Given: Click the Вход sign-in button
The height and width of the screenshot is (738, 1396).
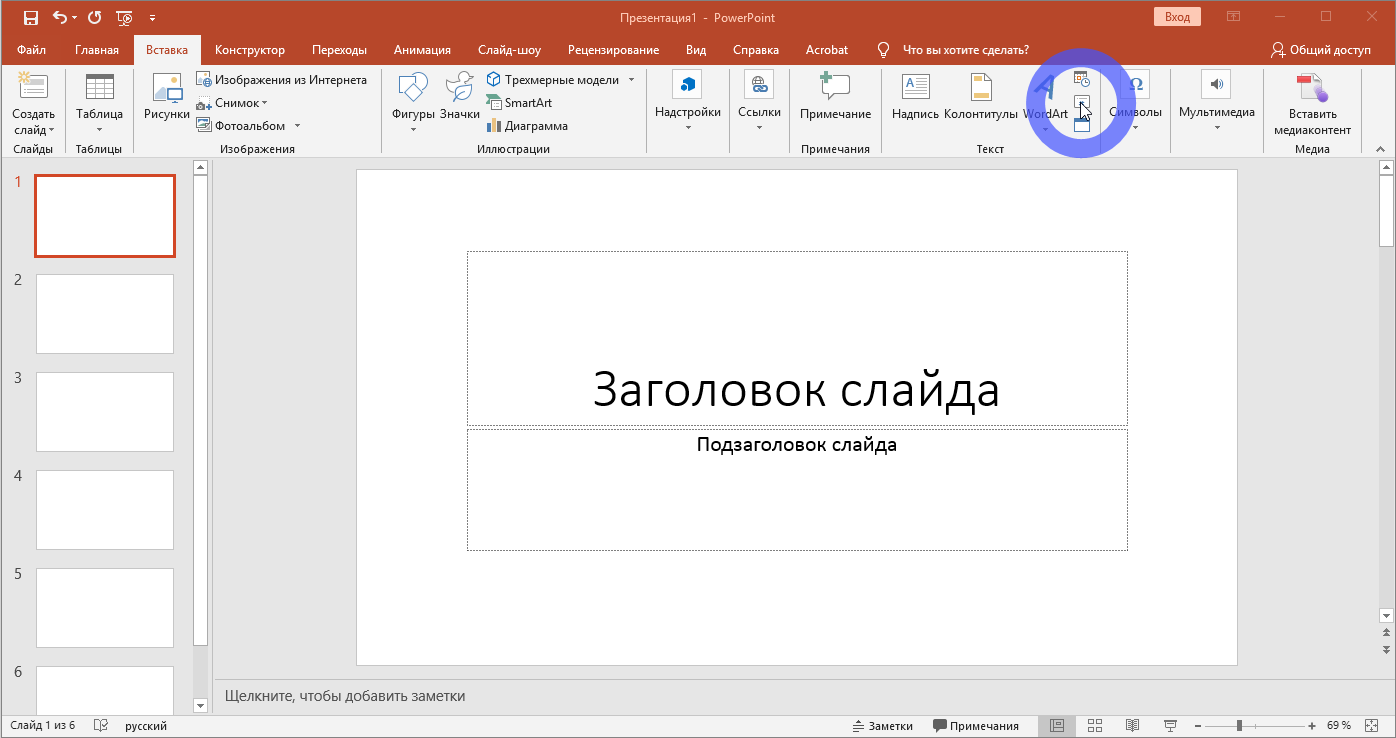Looking at the screenshot, I should (1177, 17).
